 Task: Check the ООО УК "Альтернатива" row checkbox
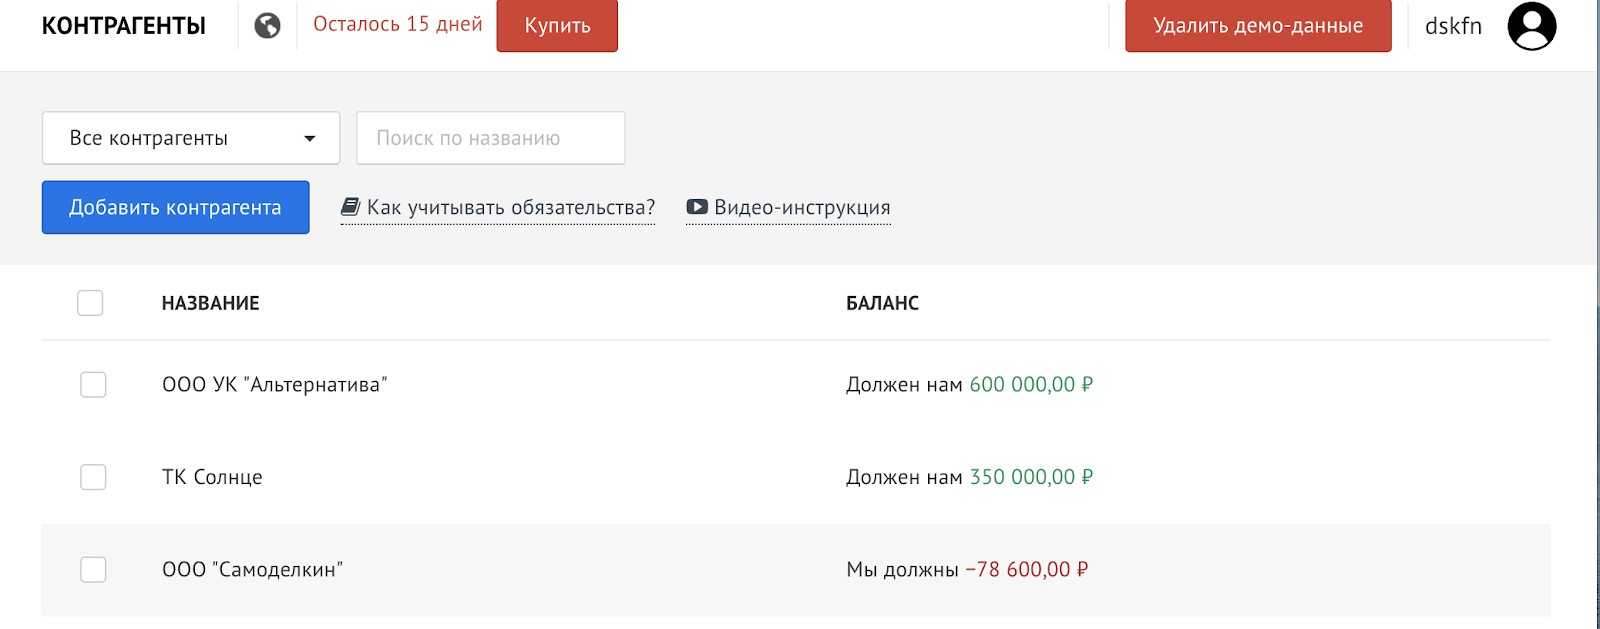point(93,385)
